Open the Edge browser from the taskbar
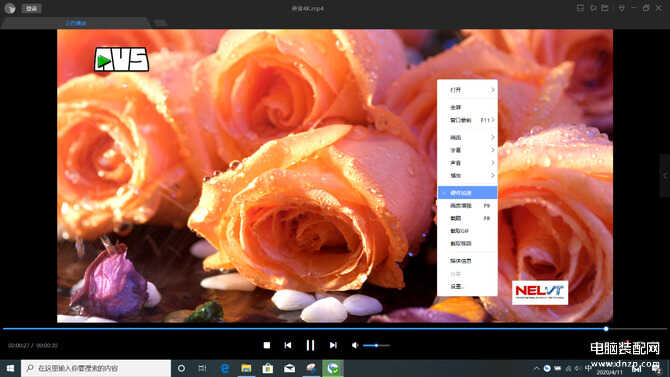 (x=225, y=368)
